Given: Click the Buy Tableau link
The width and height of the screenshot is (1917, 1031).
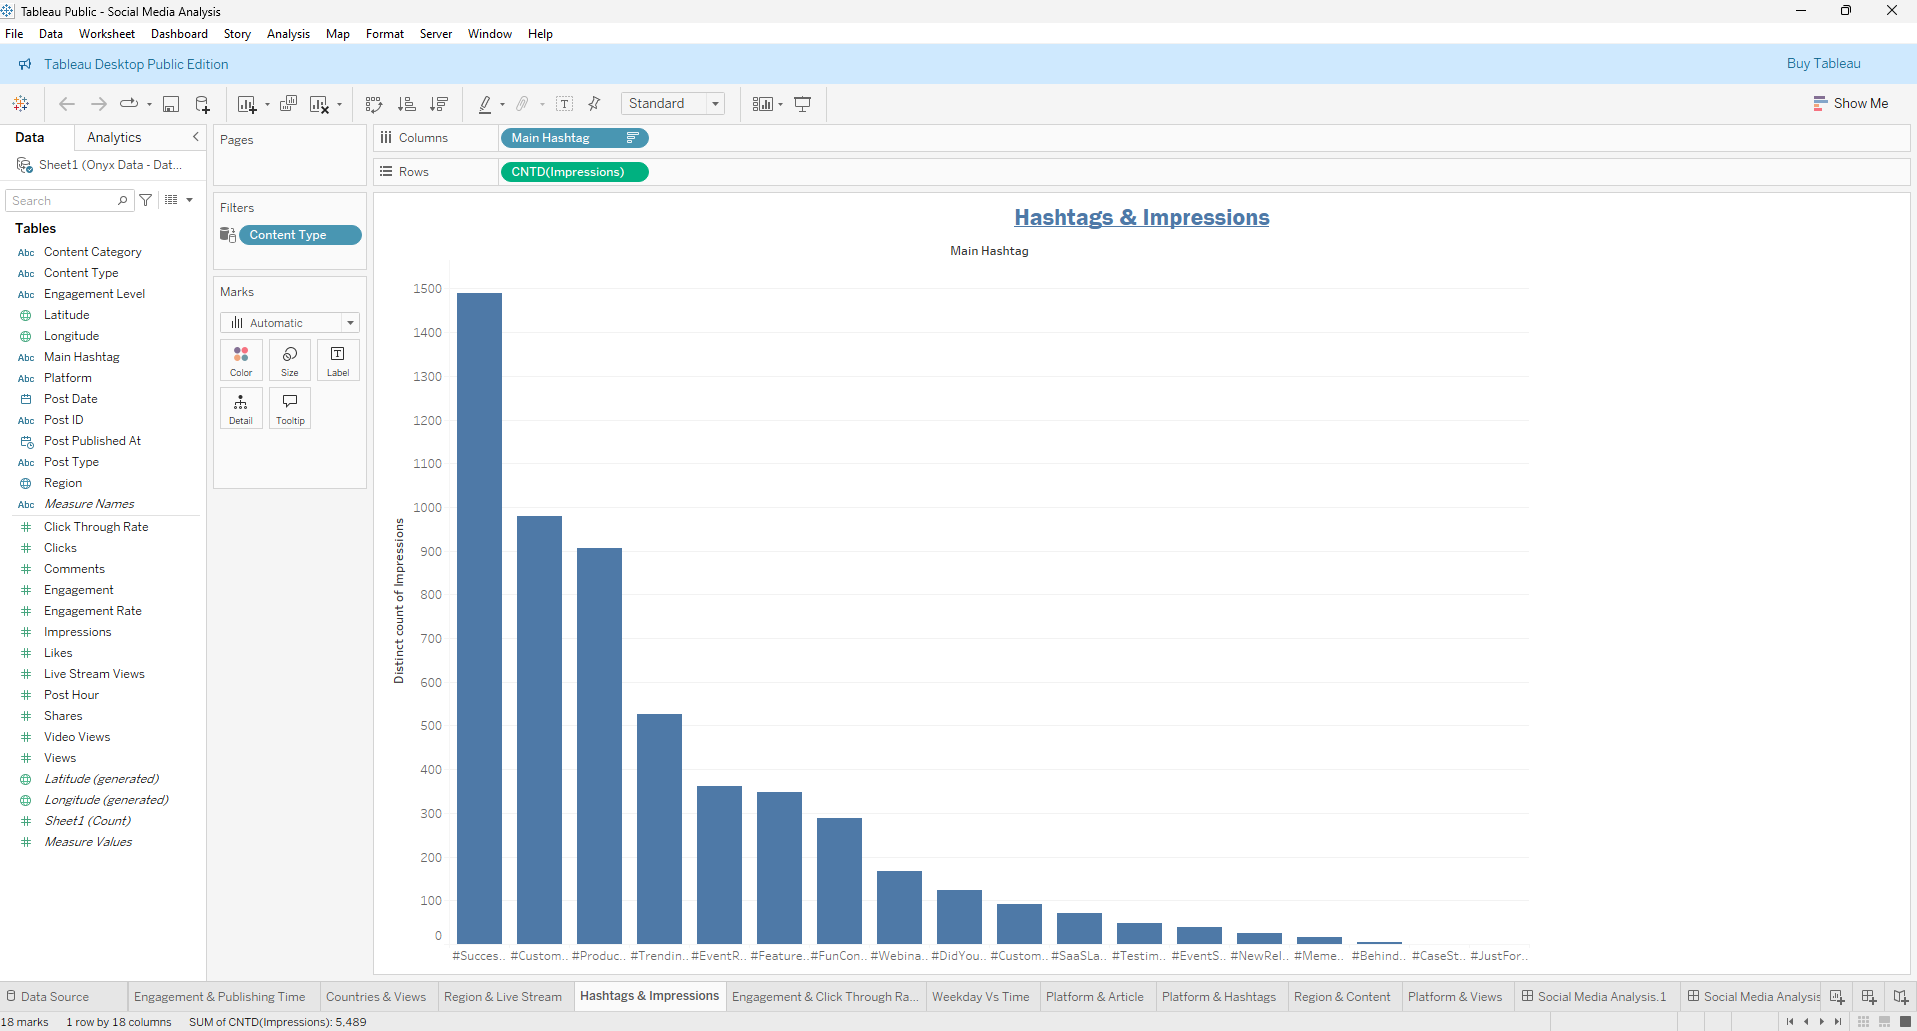Looking at the screenshot, I should 1823,63.
